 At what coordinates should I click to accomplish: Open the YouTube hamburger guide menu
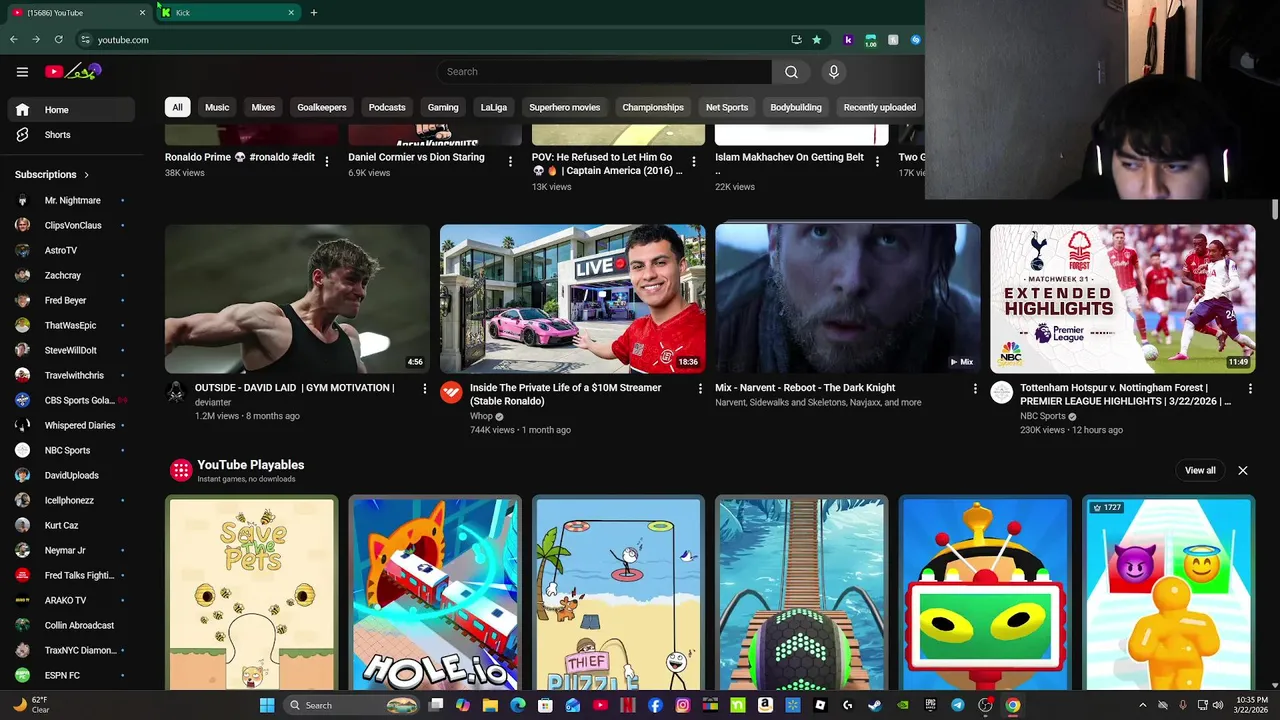click(x=22, y=71)
